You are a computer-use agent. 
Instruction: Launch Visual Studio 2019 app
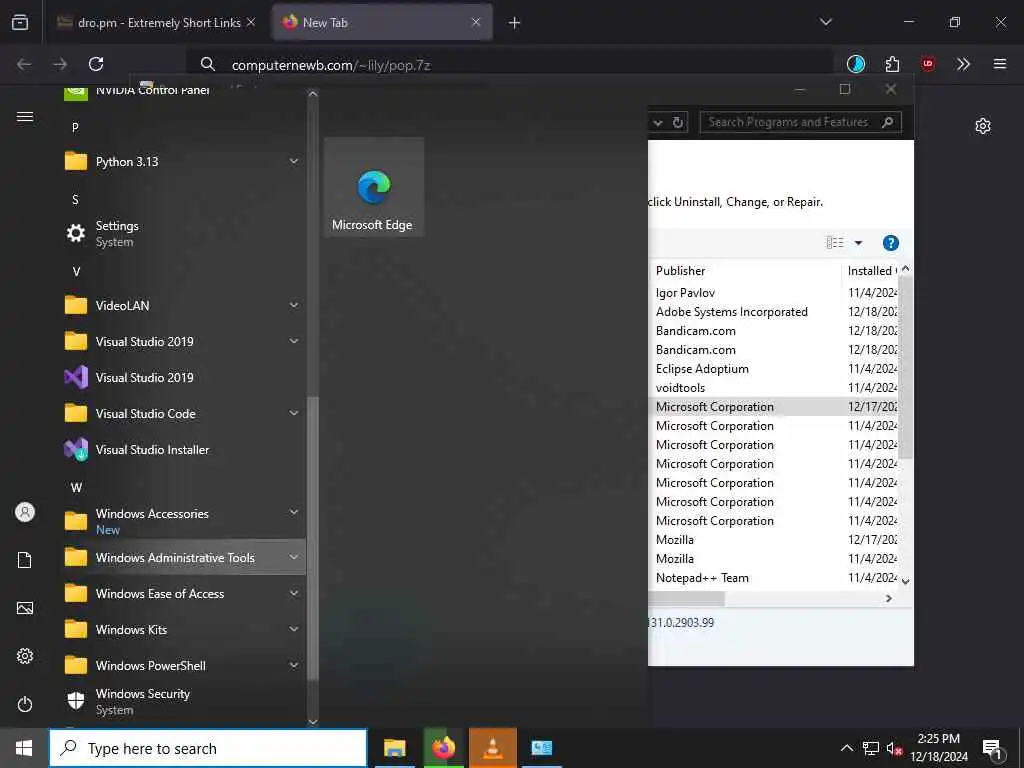click(x=184, y=377)
